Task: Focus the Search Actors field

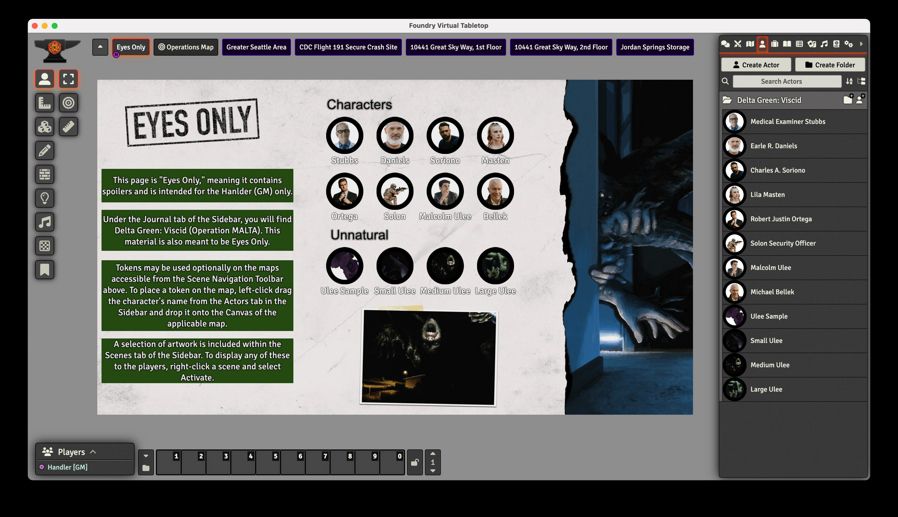Action: coord(786,81)
